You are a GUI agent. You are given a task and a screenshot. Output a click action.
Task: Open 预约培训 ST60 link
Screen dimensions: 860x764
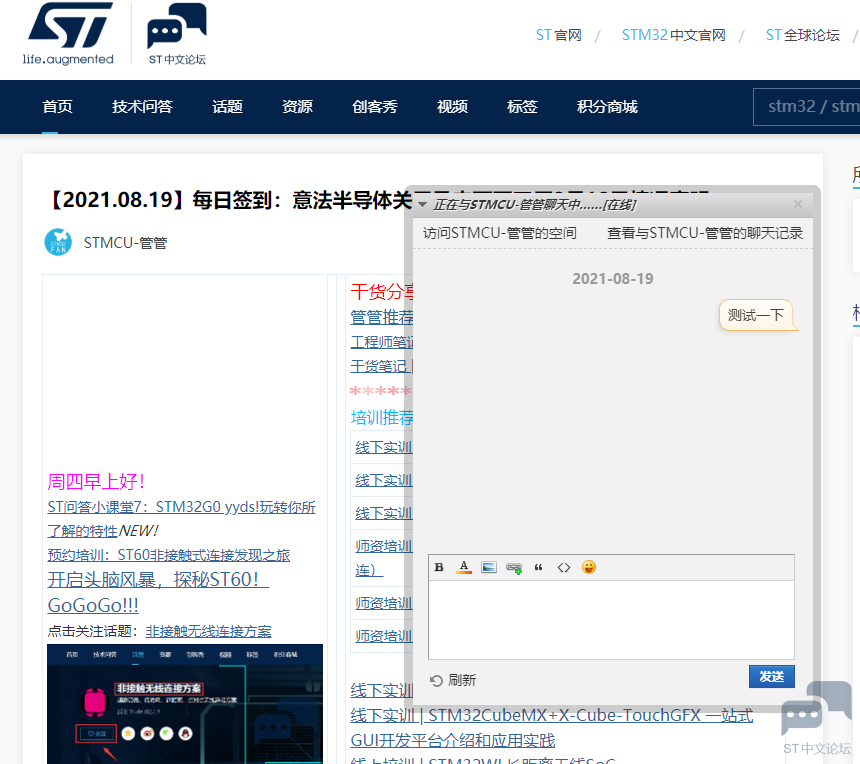[x=168, y=555]
